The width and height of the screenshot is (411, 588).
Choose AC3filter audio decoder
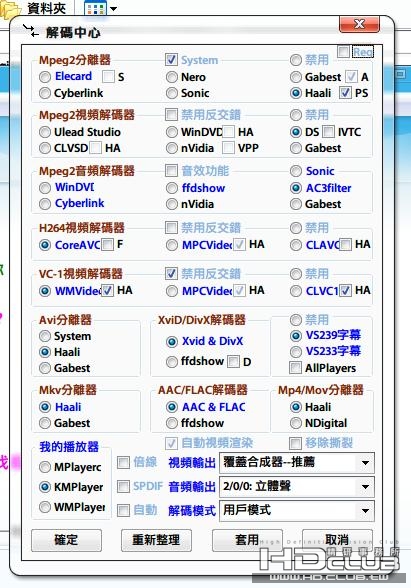[x=296, y=188]
